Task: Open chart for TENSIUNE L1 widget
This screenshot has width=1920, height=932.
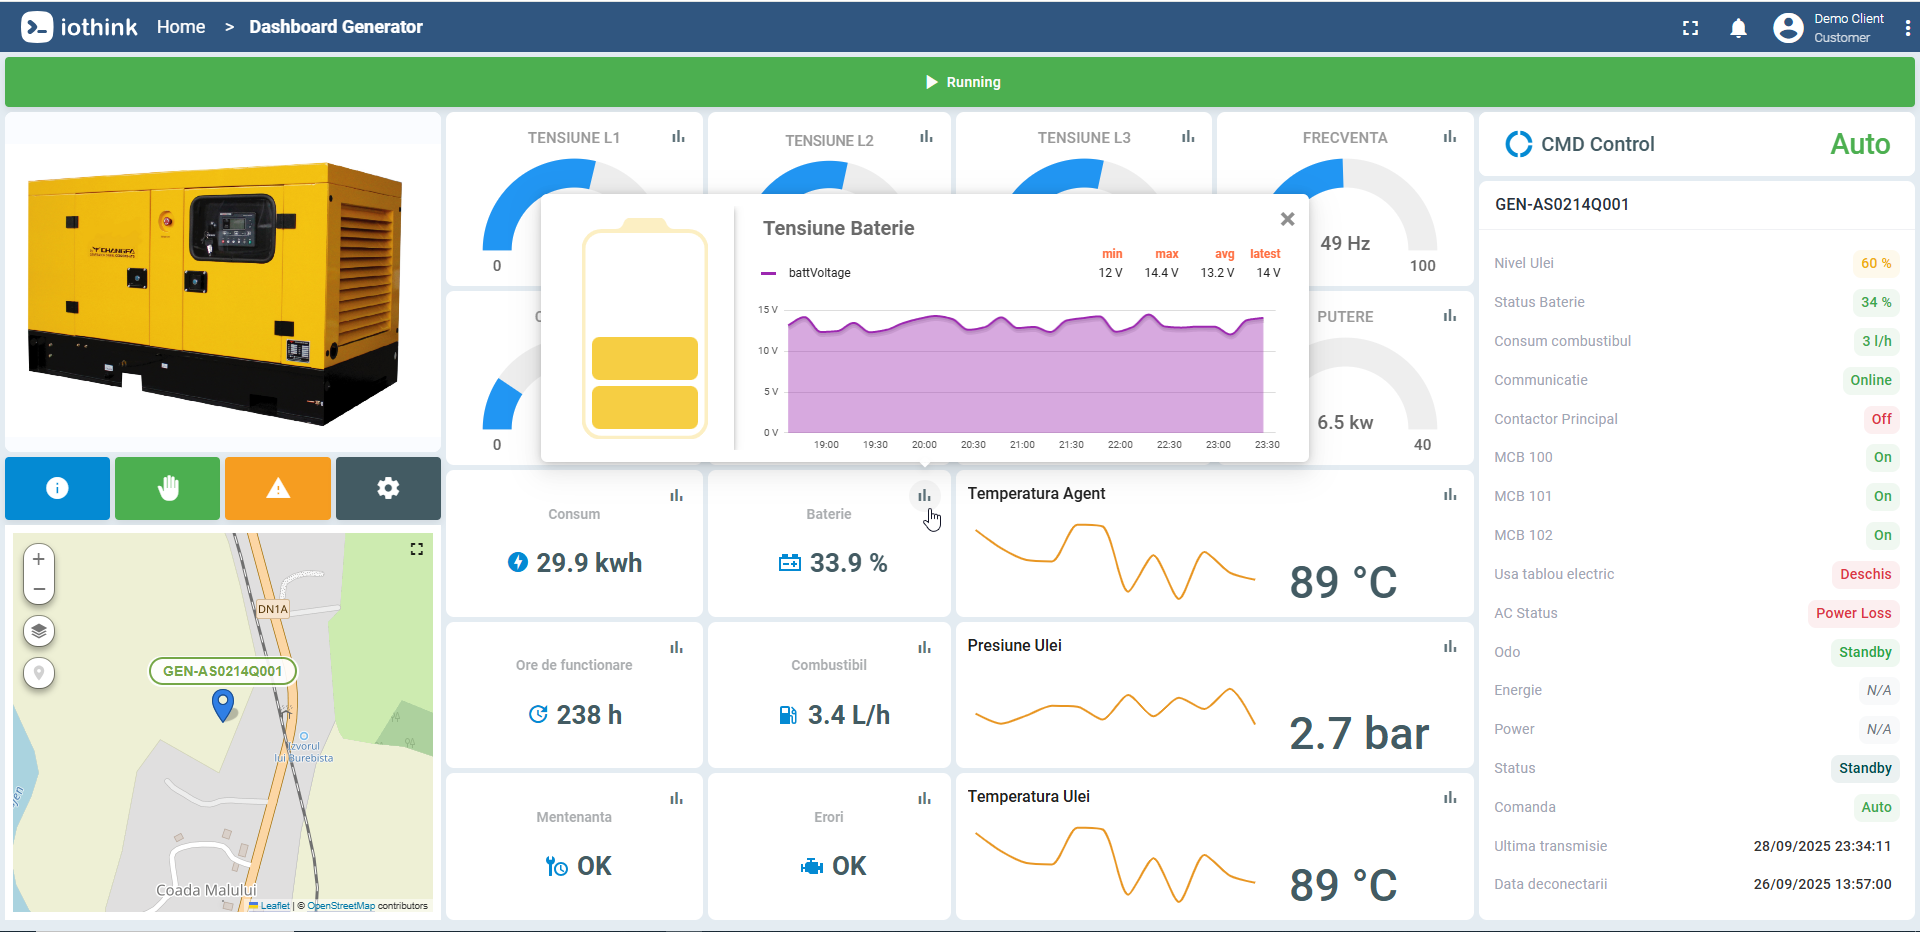Action: point(678,137)
